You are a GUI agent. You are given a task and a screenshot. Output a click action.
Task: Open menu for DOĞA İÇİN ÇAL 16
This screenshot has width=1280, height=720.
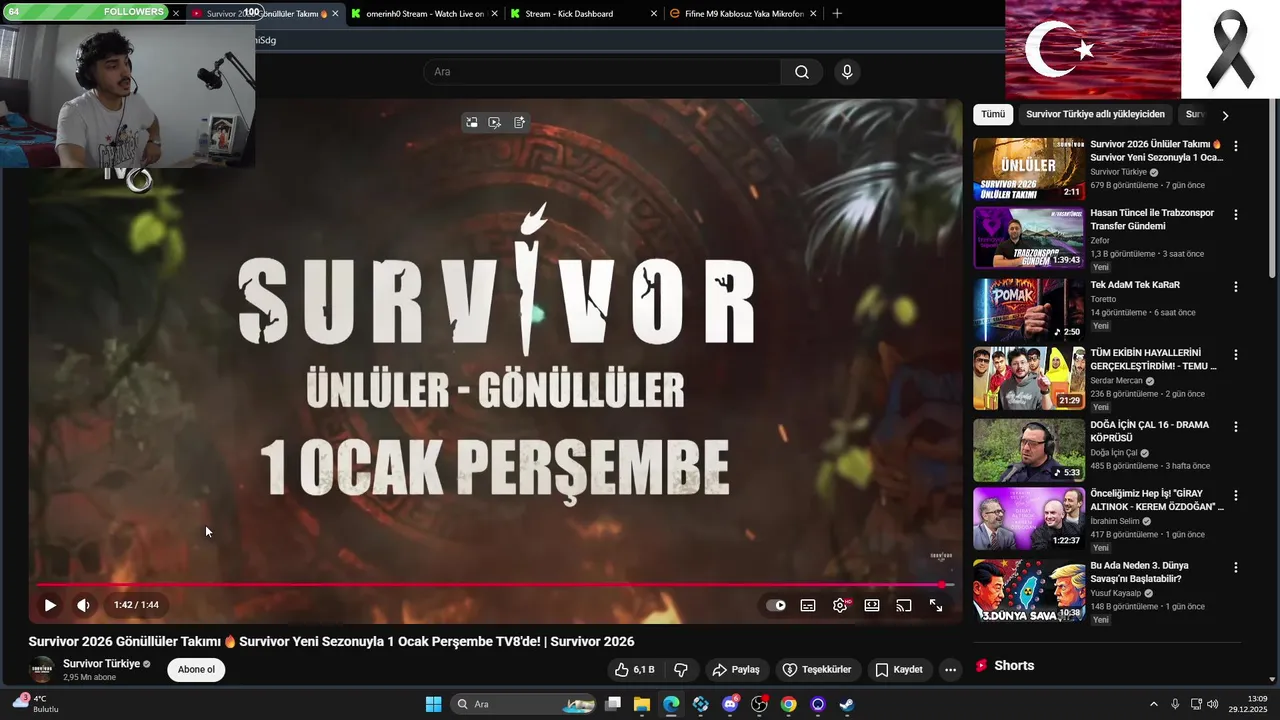[x=1236, y=427]
